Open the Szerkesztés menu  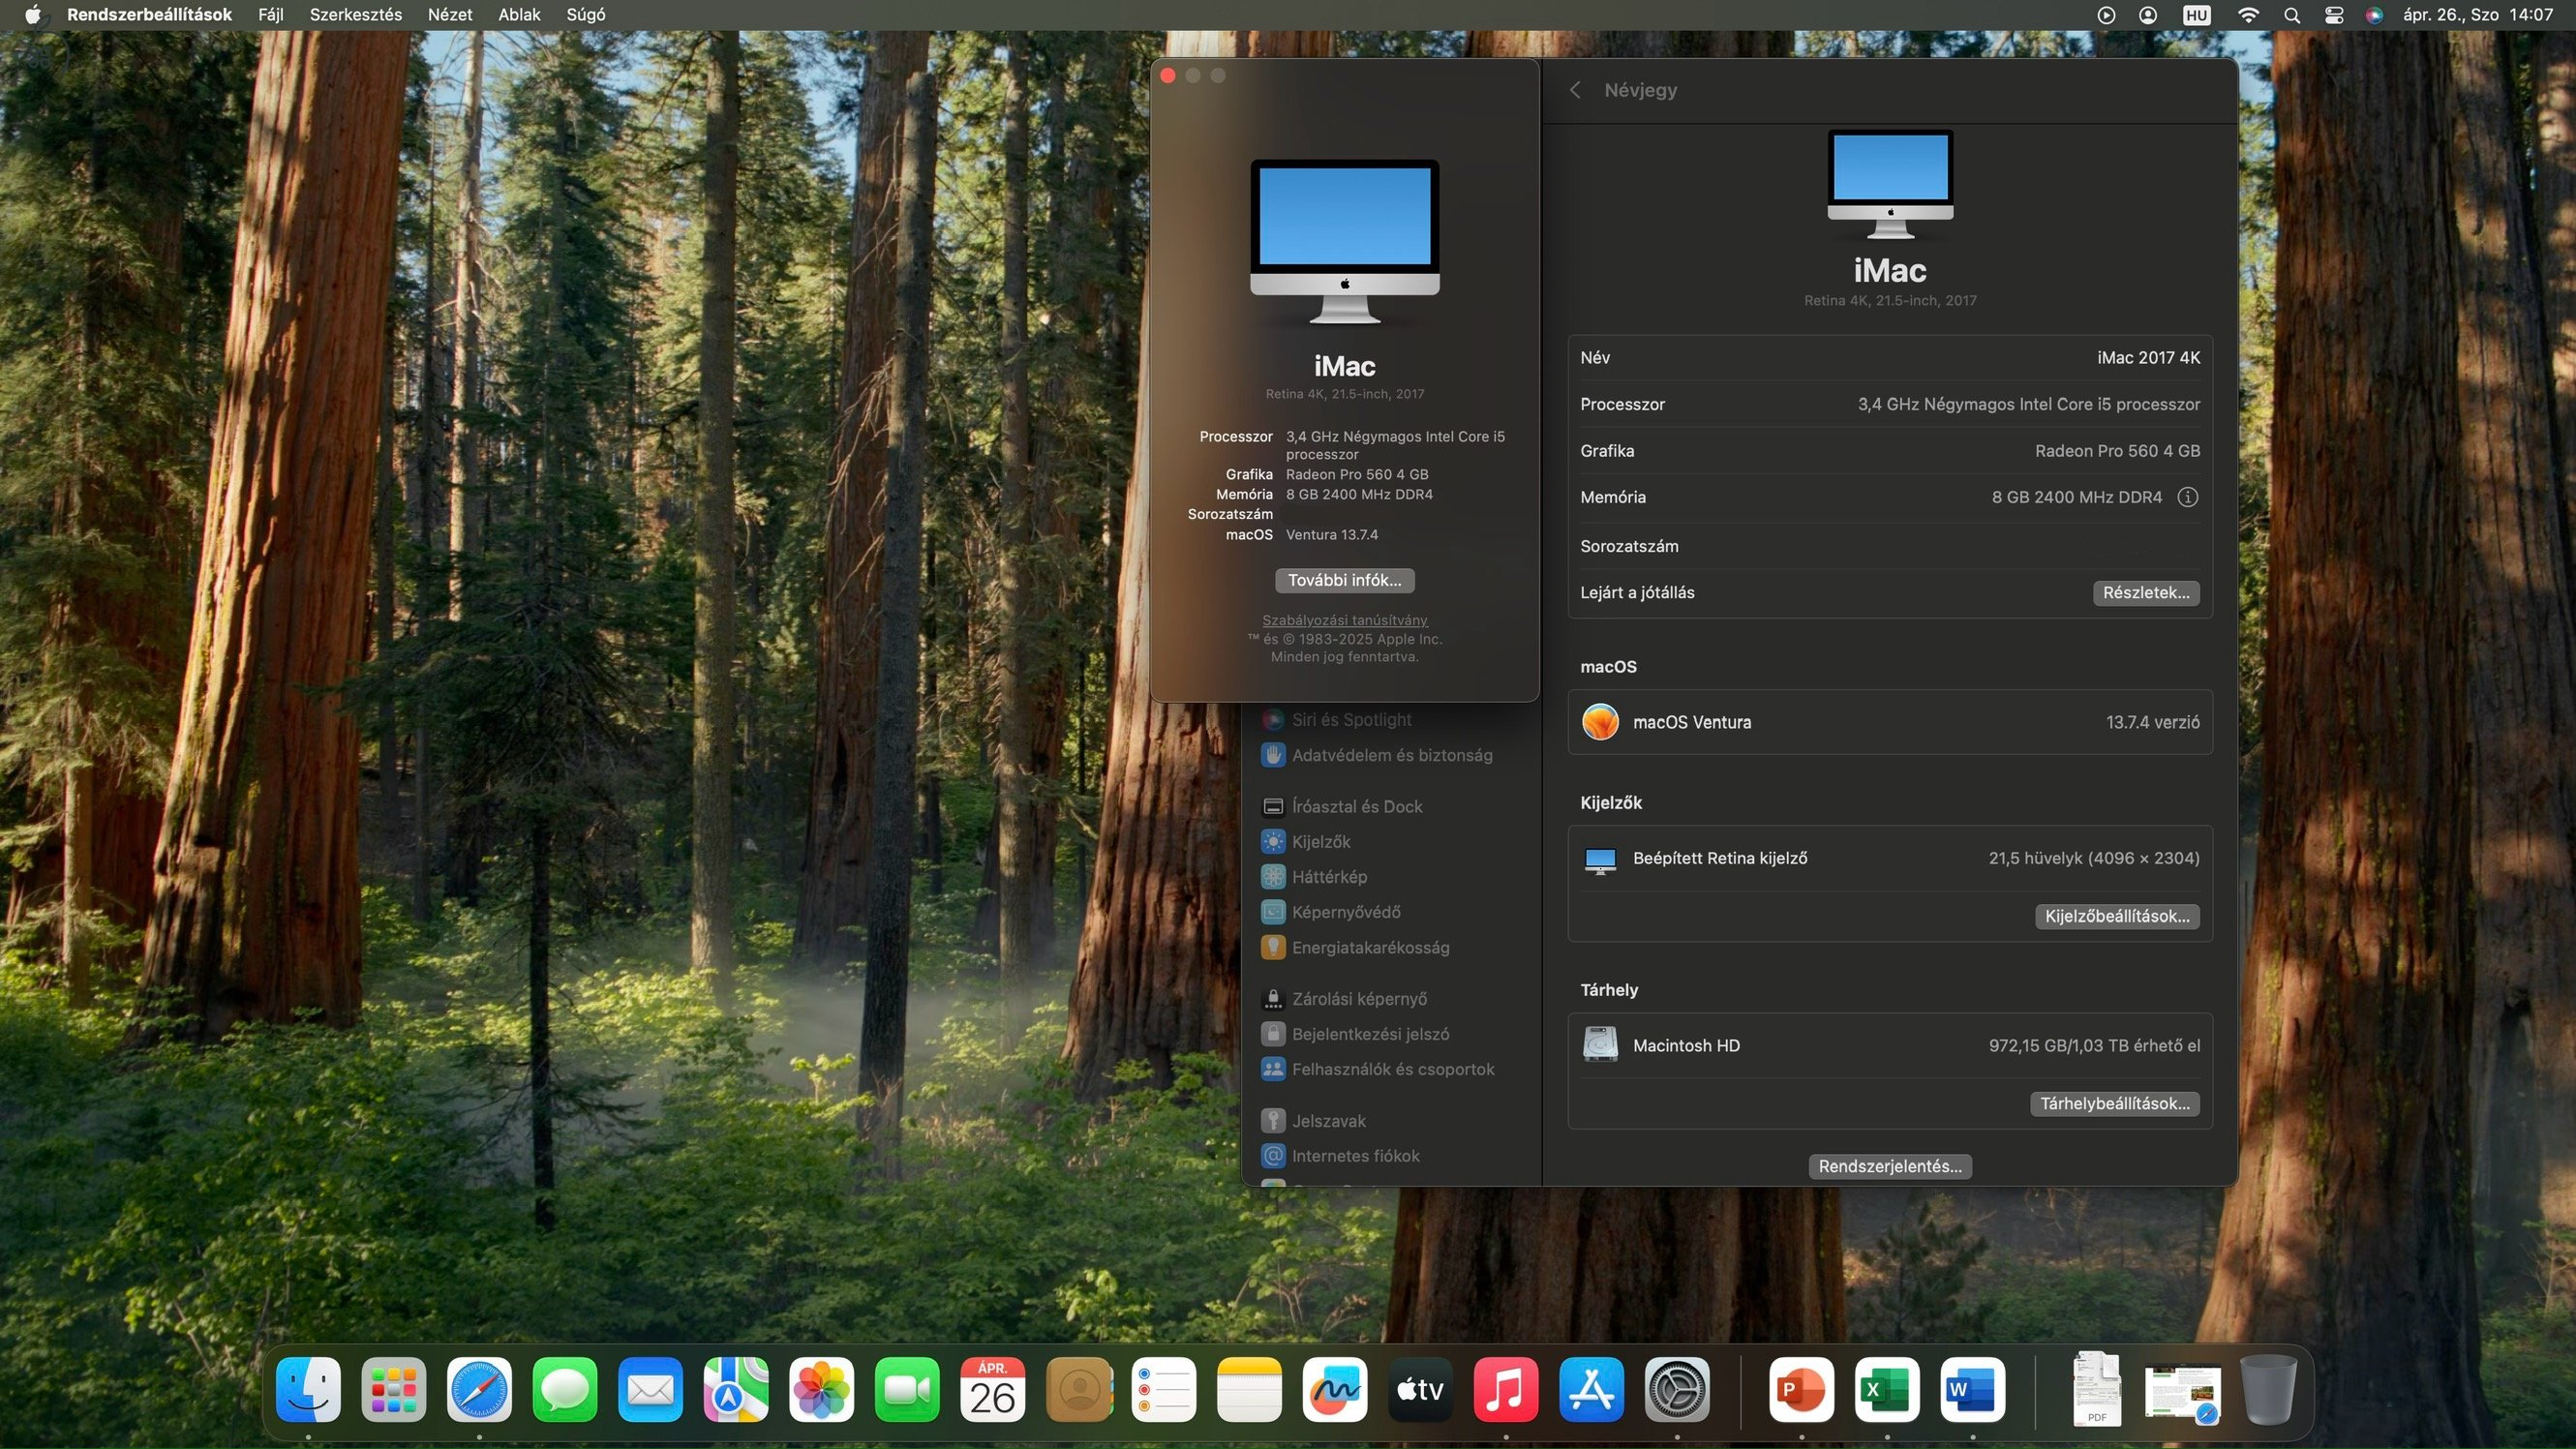tap(356, 15)
